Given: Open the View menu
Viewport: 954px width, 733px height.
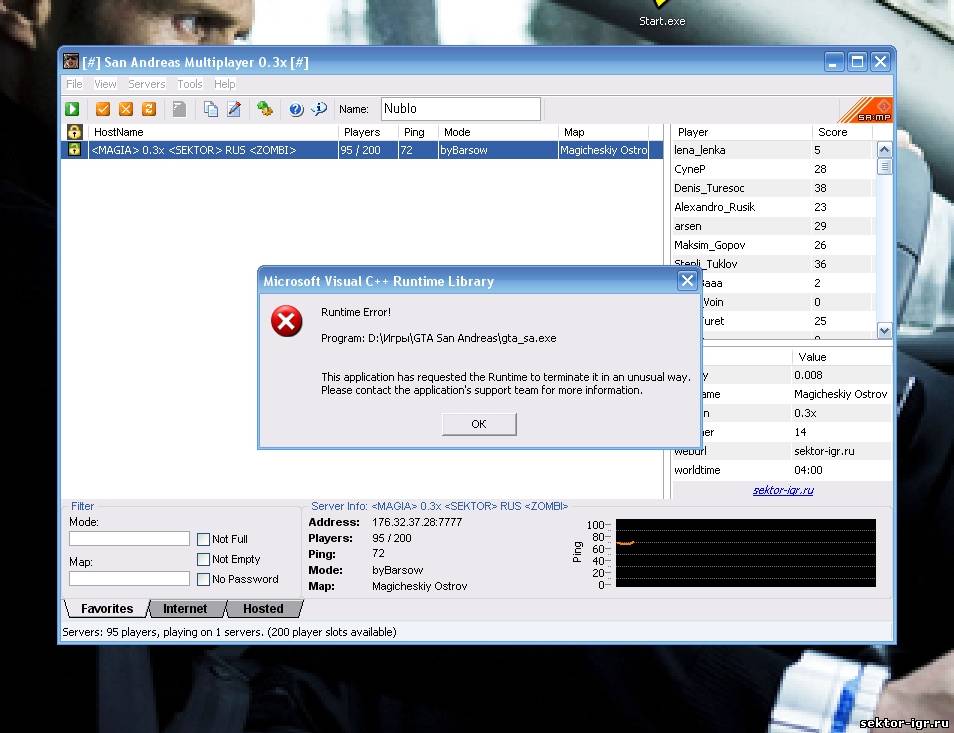Looking at the screenshot, I should (x=105, y=84).
